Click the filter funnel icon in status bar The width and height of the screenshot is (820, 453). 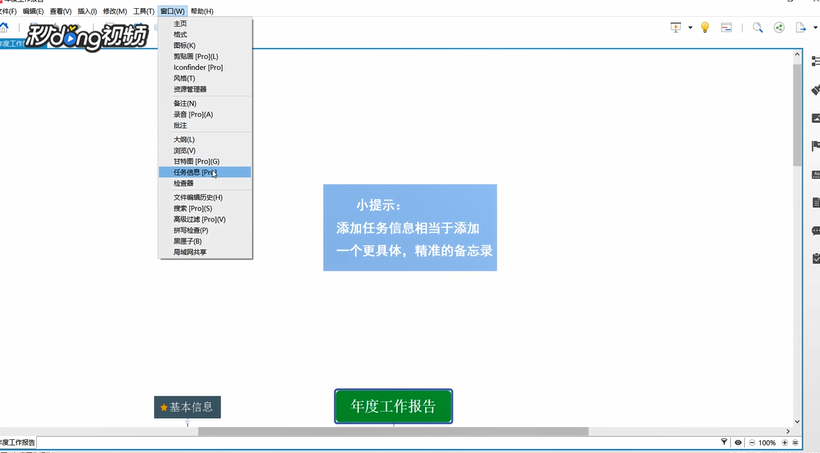point(724,443)
